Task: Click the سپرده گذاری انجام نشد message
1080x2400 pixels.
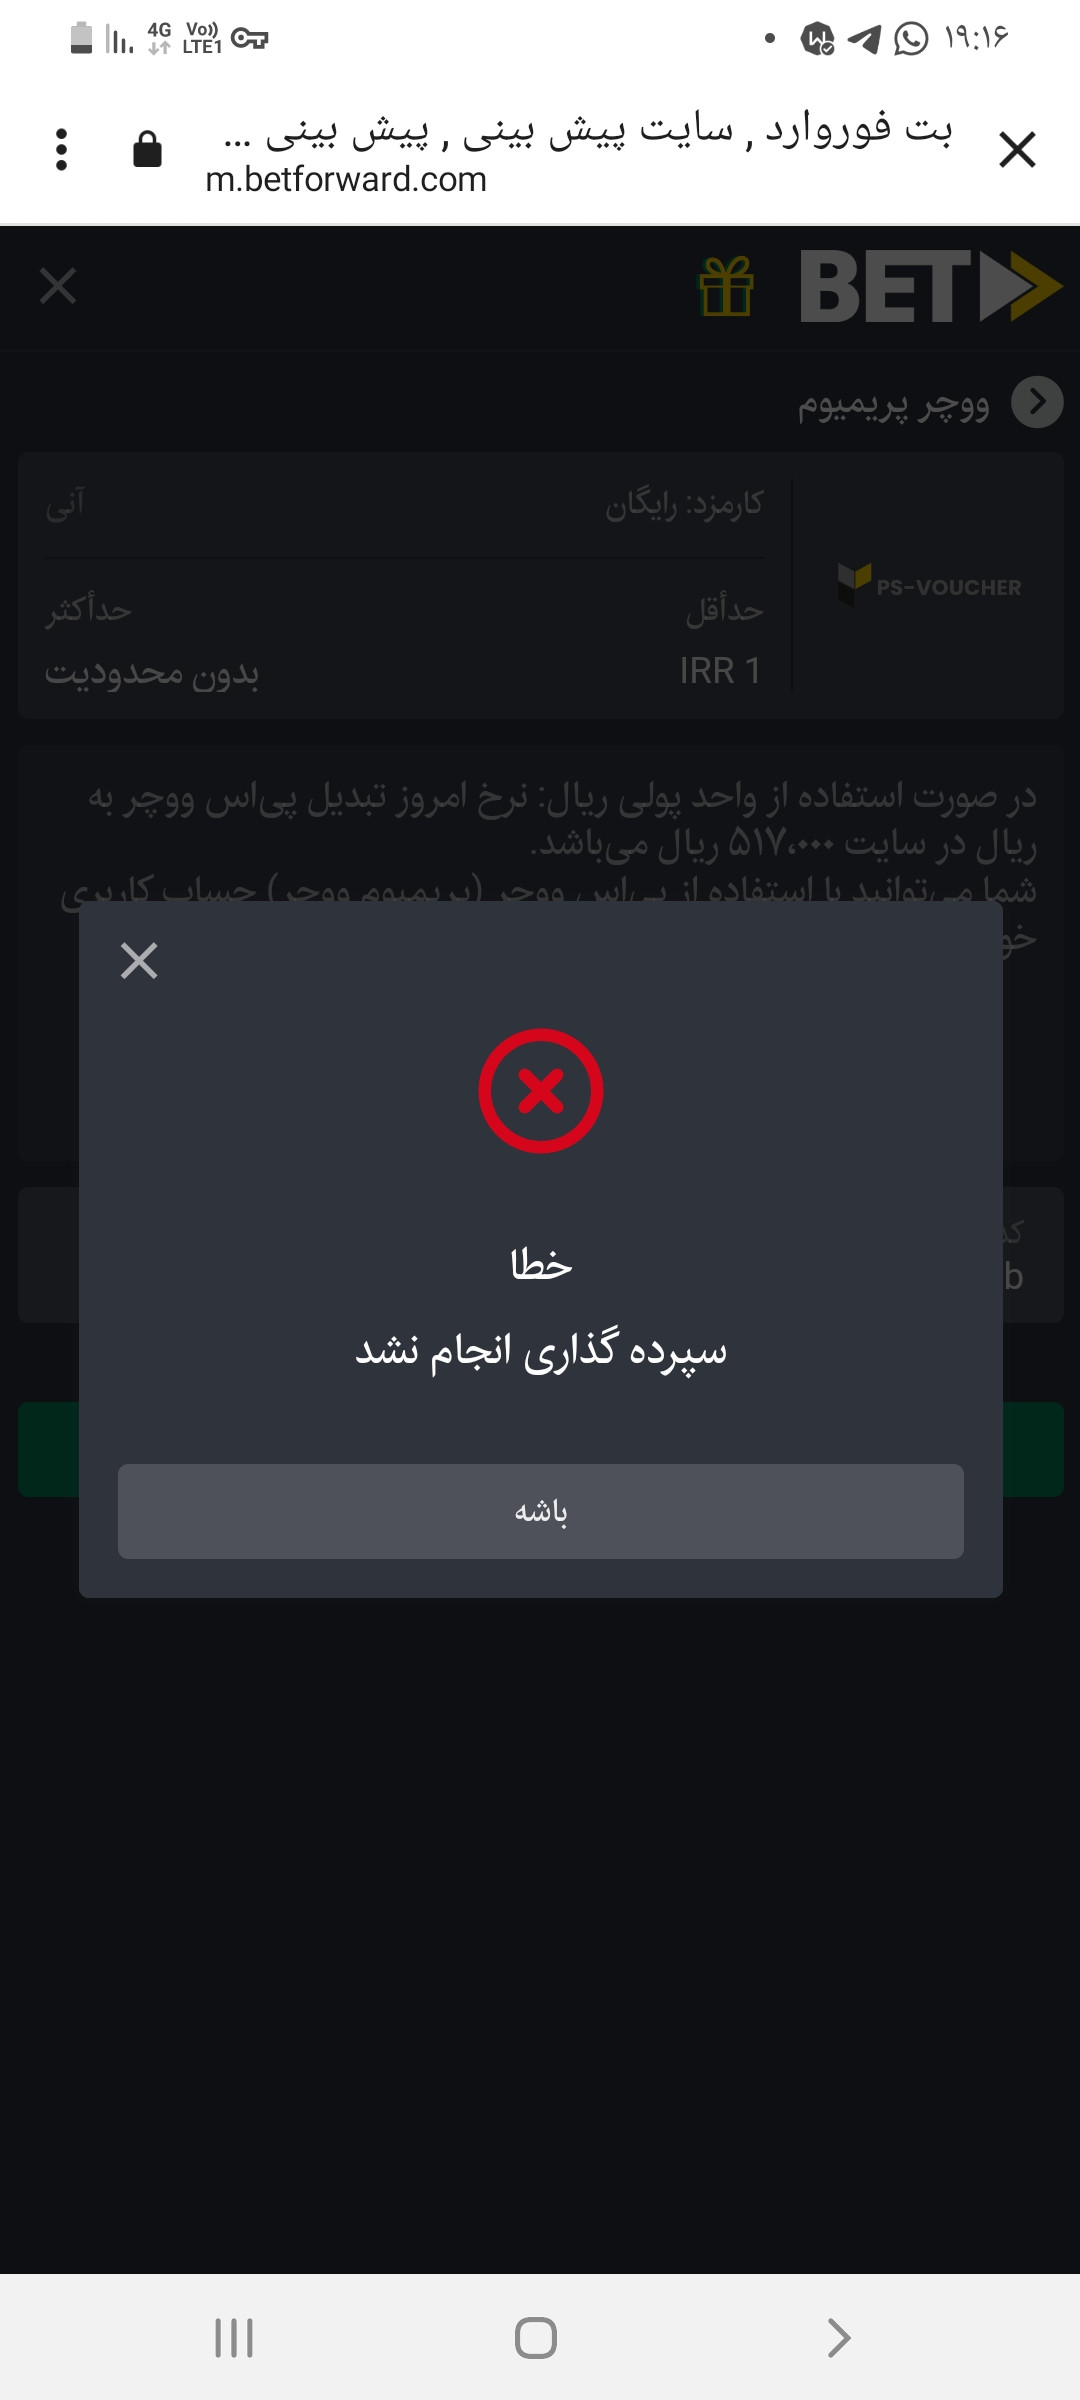Action: 541,1351
